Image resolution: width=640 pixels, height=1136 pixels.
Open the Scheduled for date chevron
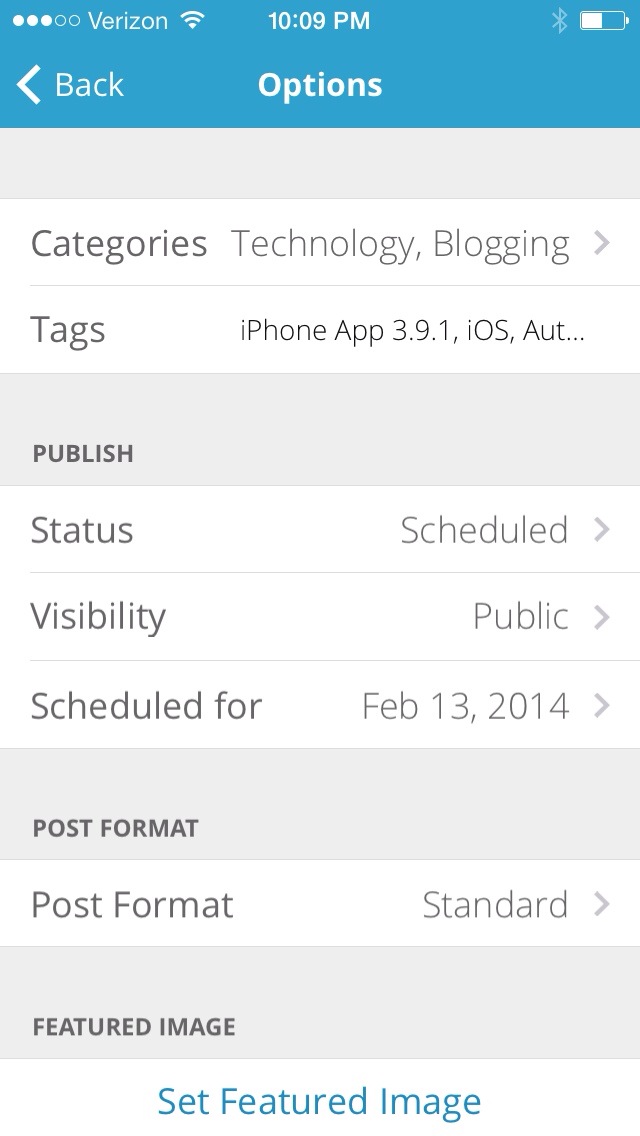601,706
